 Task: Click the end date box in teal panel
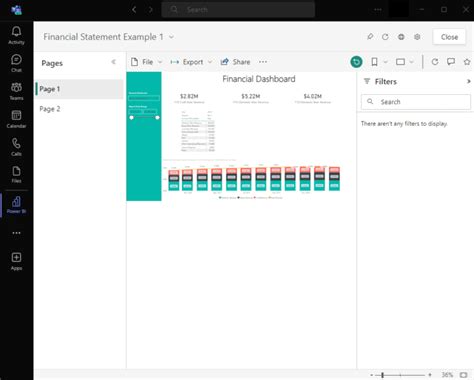[x=151, y=111]
